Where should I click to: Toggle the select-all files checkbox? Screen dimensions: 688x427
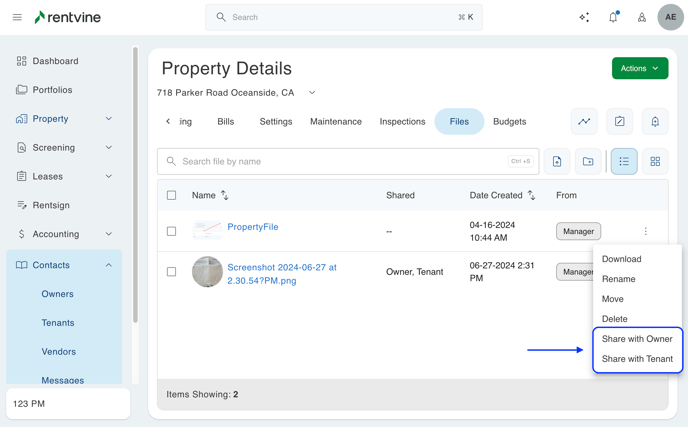click(171, 195)
